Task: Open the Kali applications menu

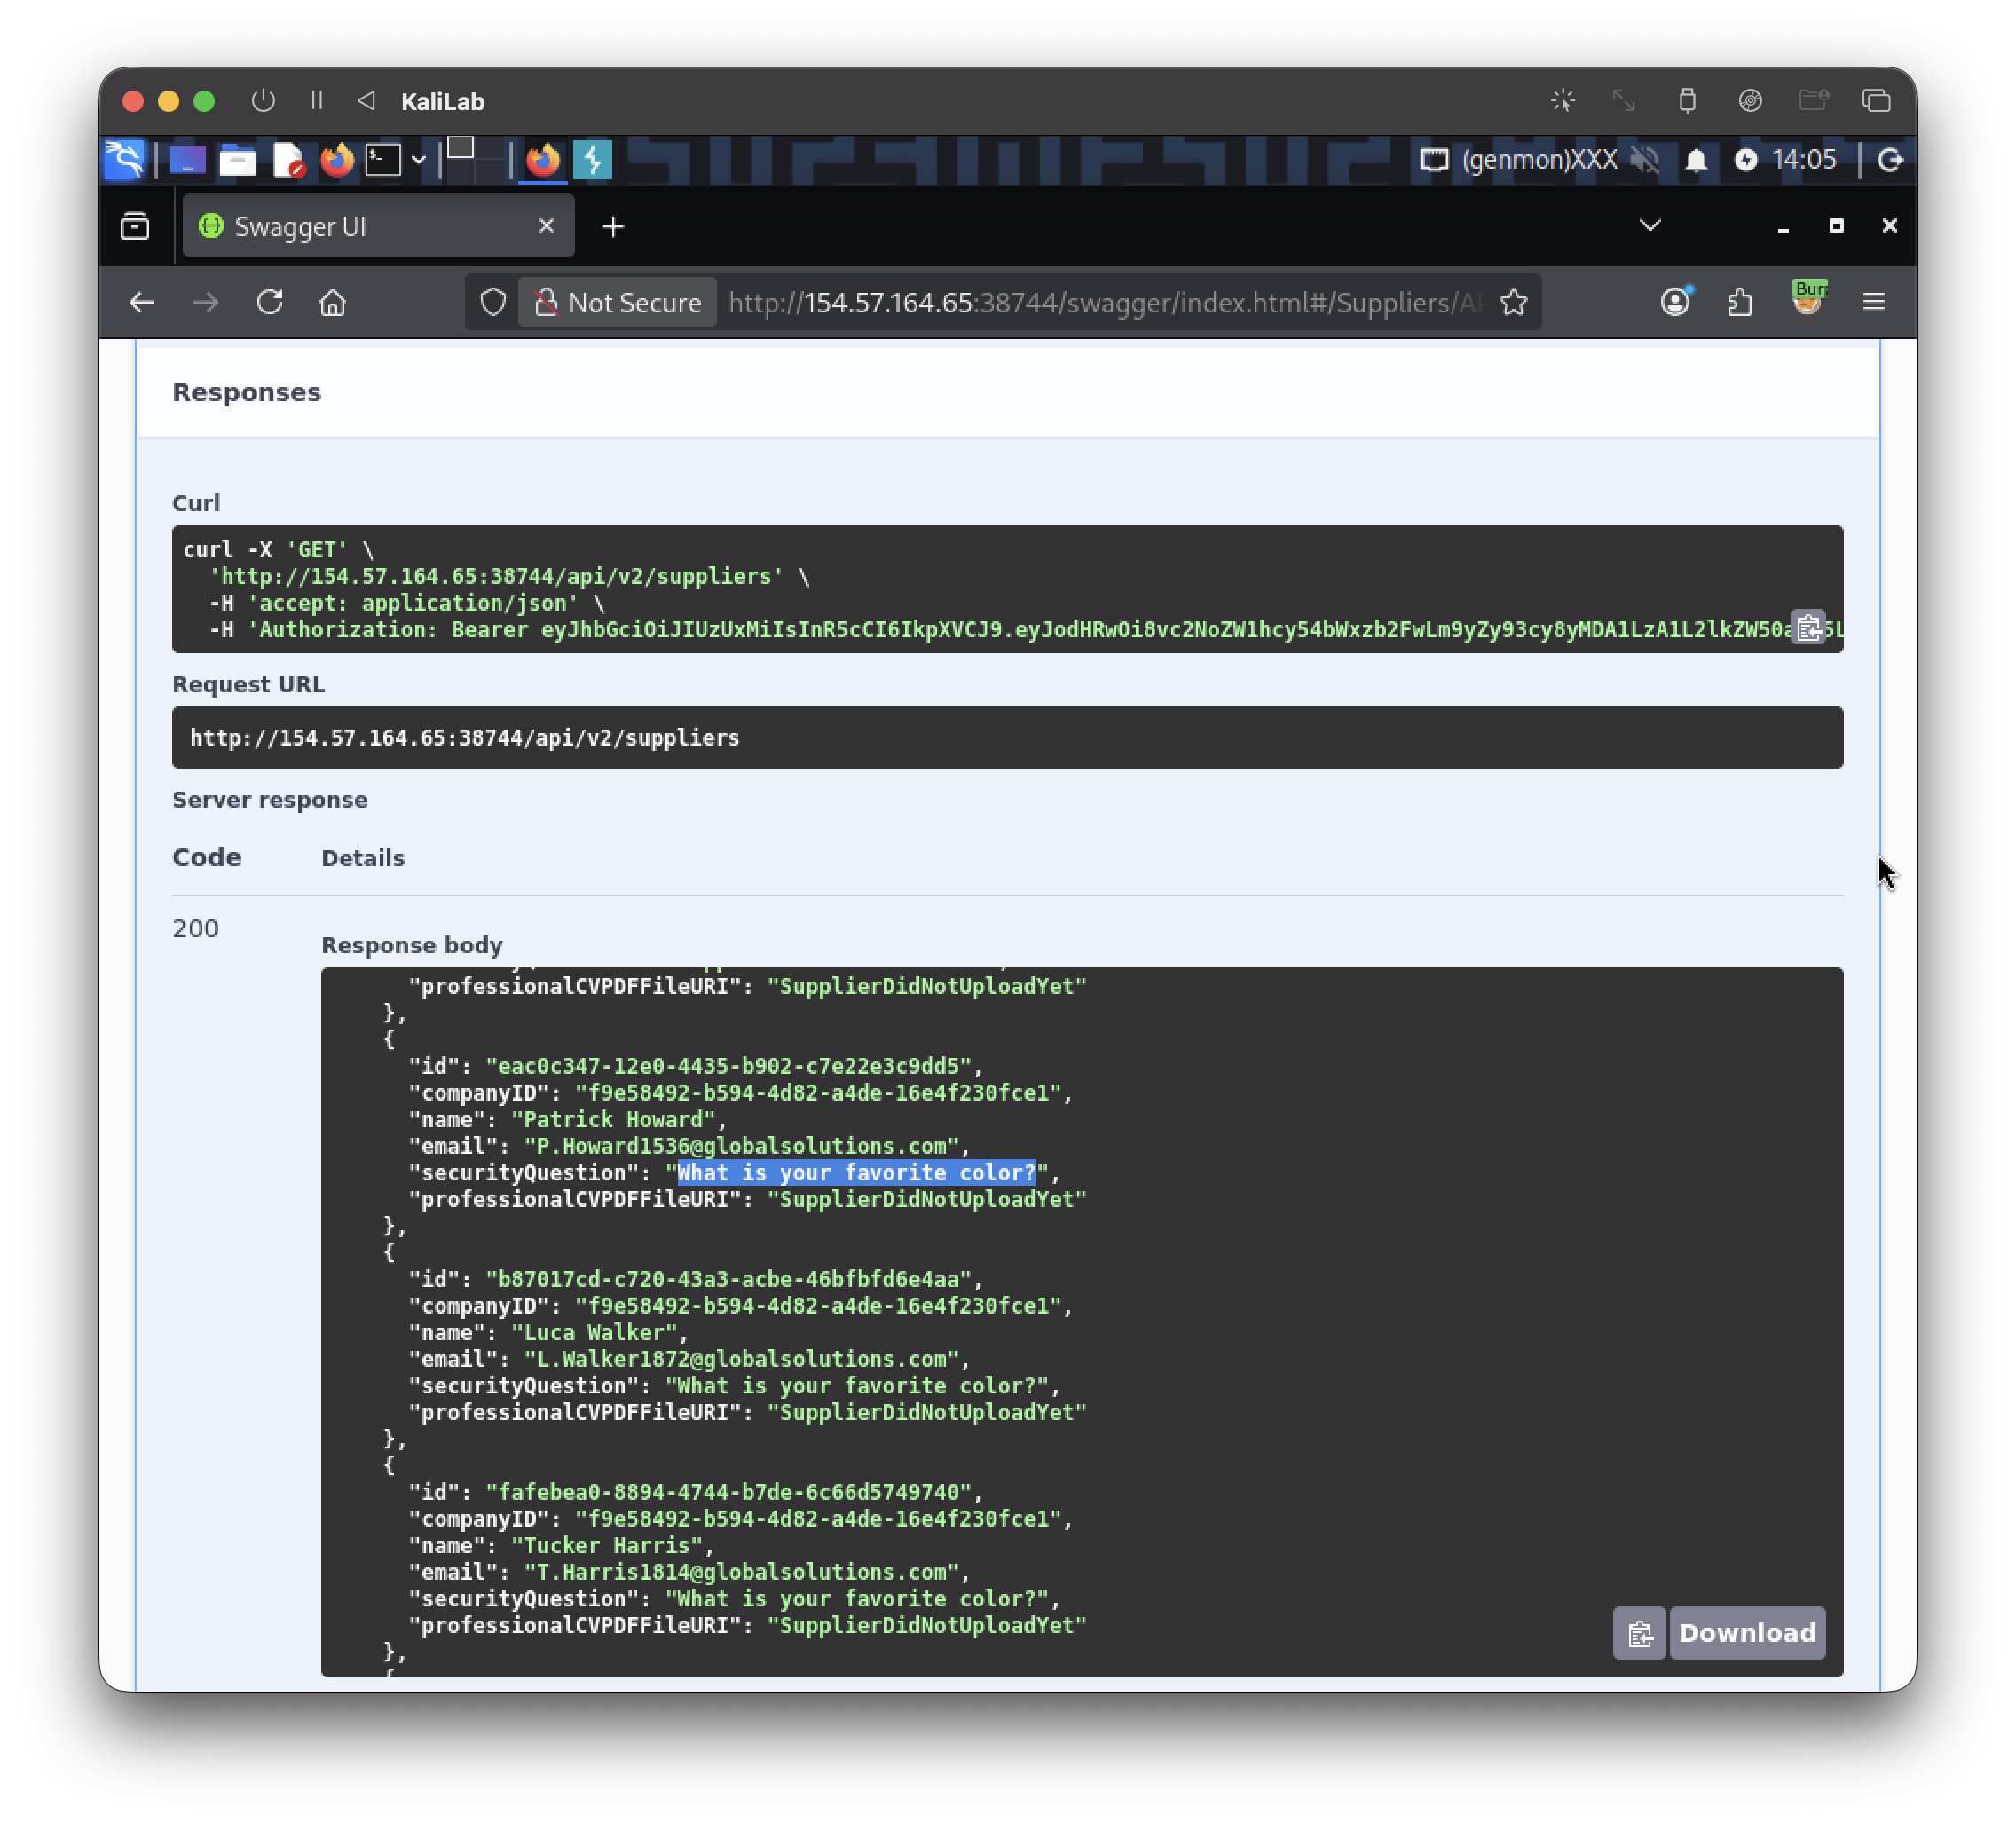Action: point(125,160)
